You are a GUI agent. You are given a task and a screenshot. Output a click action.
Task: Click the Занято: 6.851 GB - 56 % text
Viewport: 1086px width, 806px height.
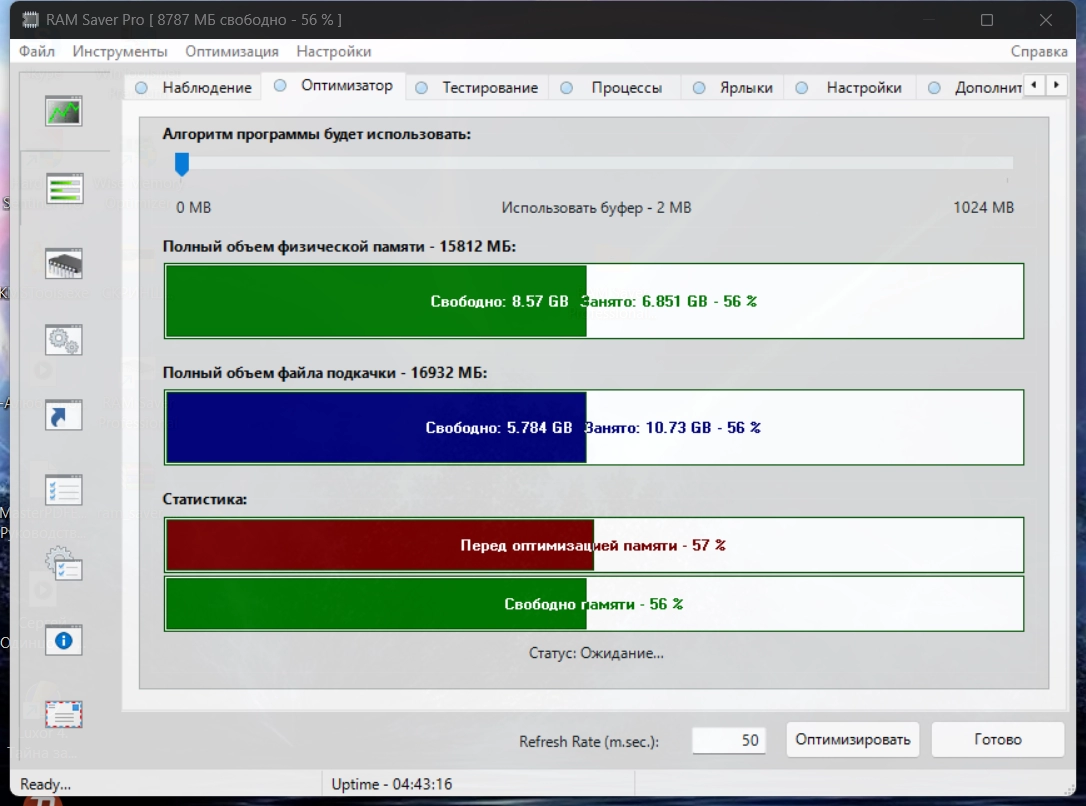tap(669, 301)
